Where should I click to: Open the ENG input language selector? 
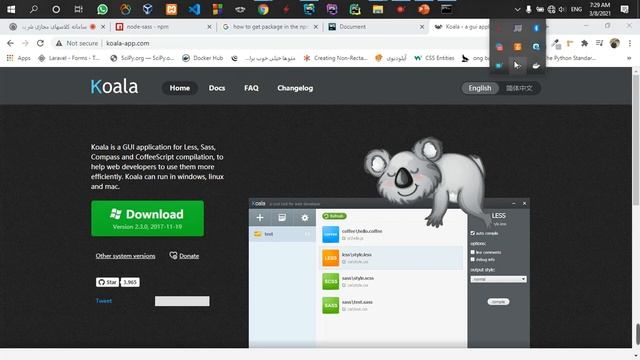pyautogui.click(x=576, y=9)
